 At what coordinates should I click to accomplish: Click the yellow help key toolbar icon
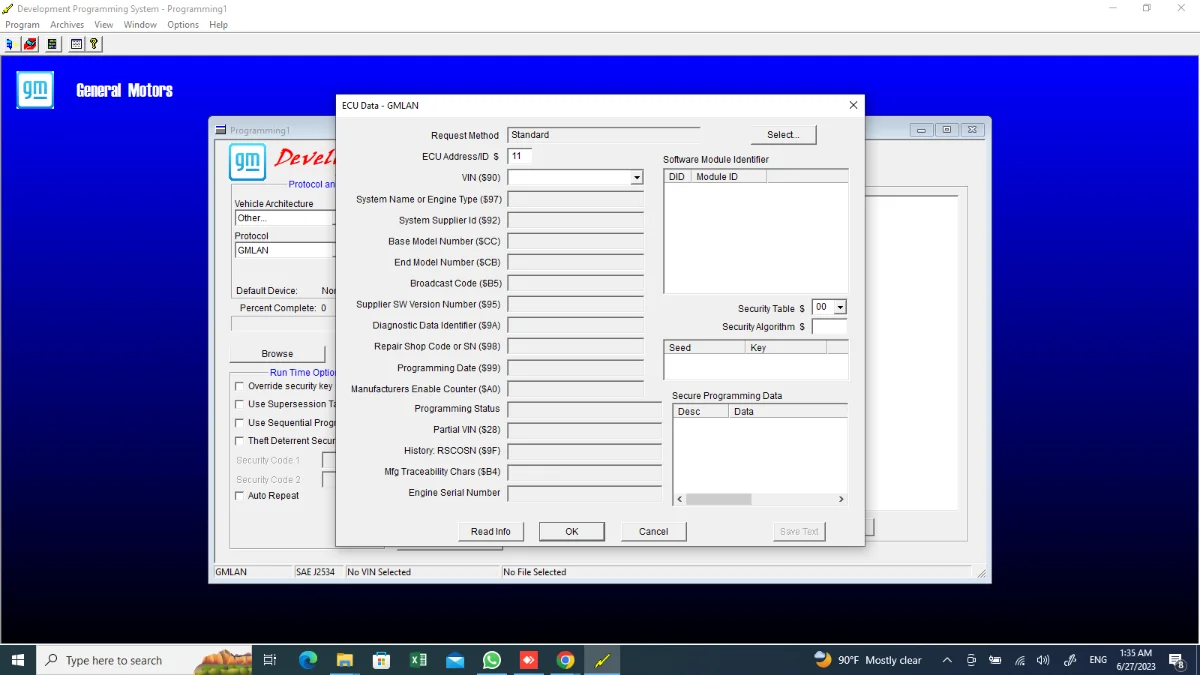coord(94,44)
